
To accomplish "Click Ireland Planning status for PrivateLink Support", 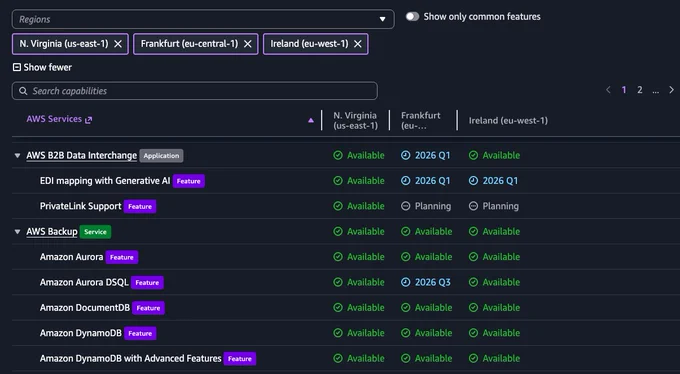I will pos(494,206).
